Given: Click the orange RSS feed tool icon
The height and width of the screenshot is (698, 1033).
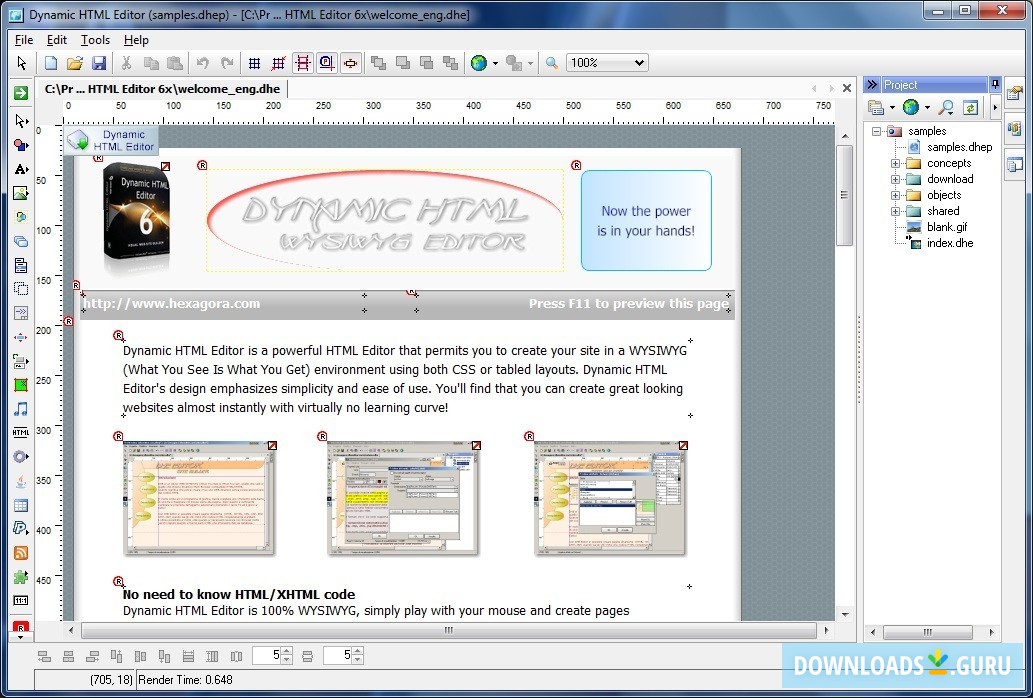Looking at the screenshot, I should pyautogui.click(x=21, y=552).
